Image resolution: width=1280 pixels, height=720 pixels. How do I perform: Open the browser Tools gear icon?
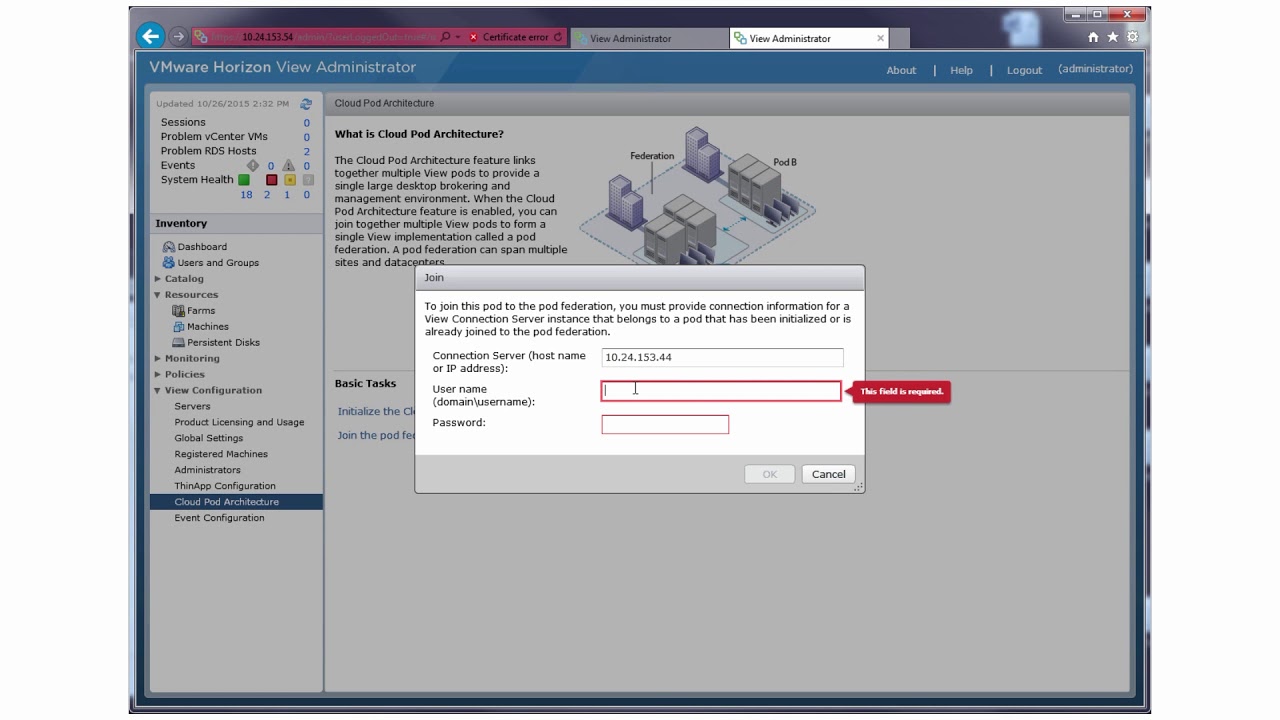[x=1132, y=37]
